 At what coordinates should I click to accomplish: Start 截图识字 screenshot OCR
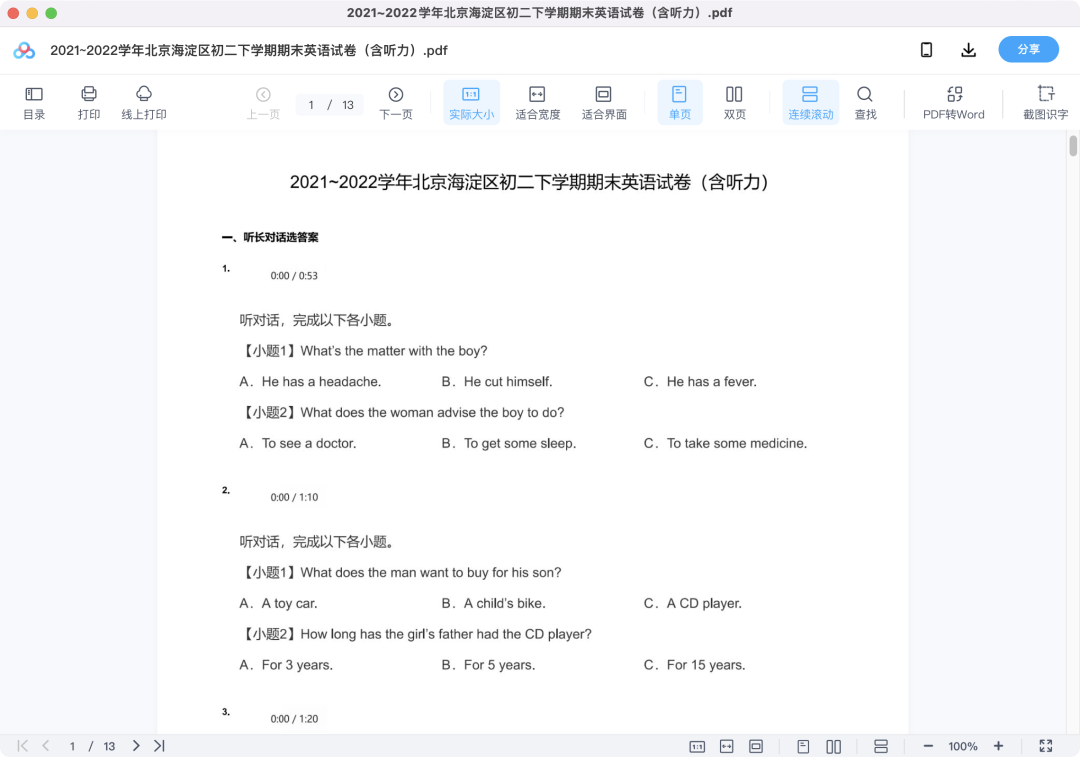(1046, 103)
